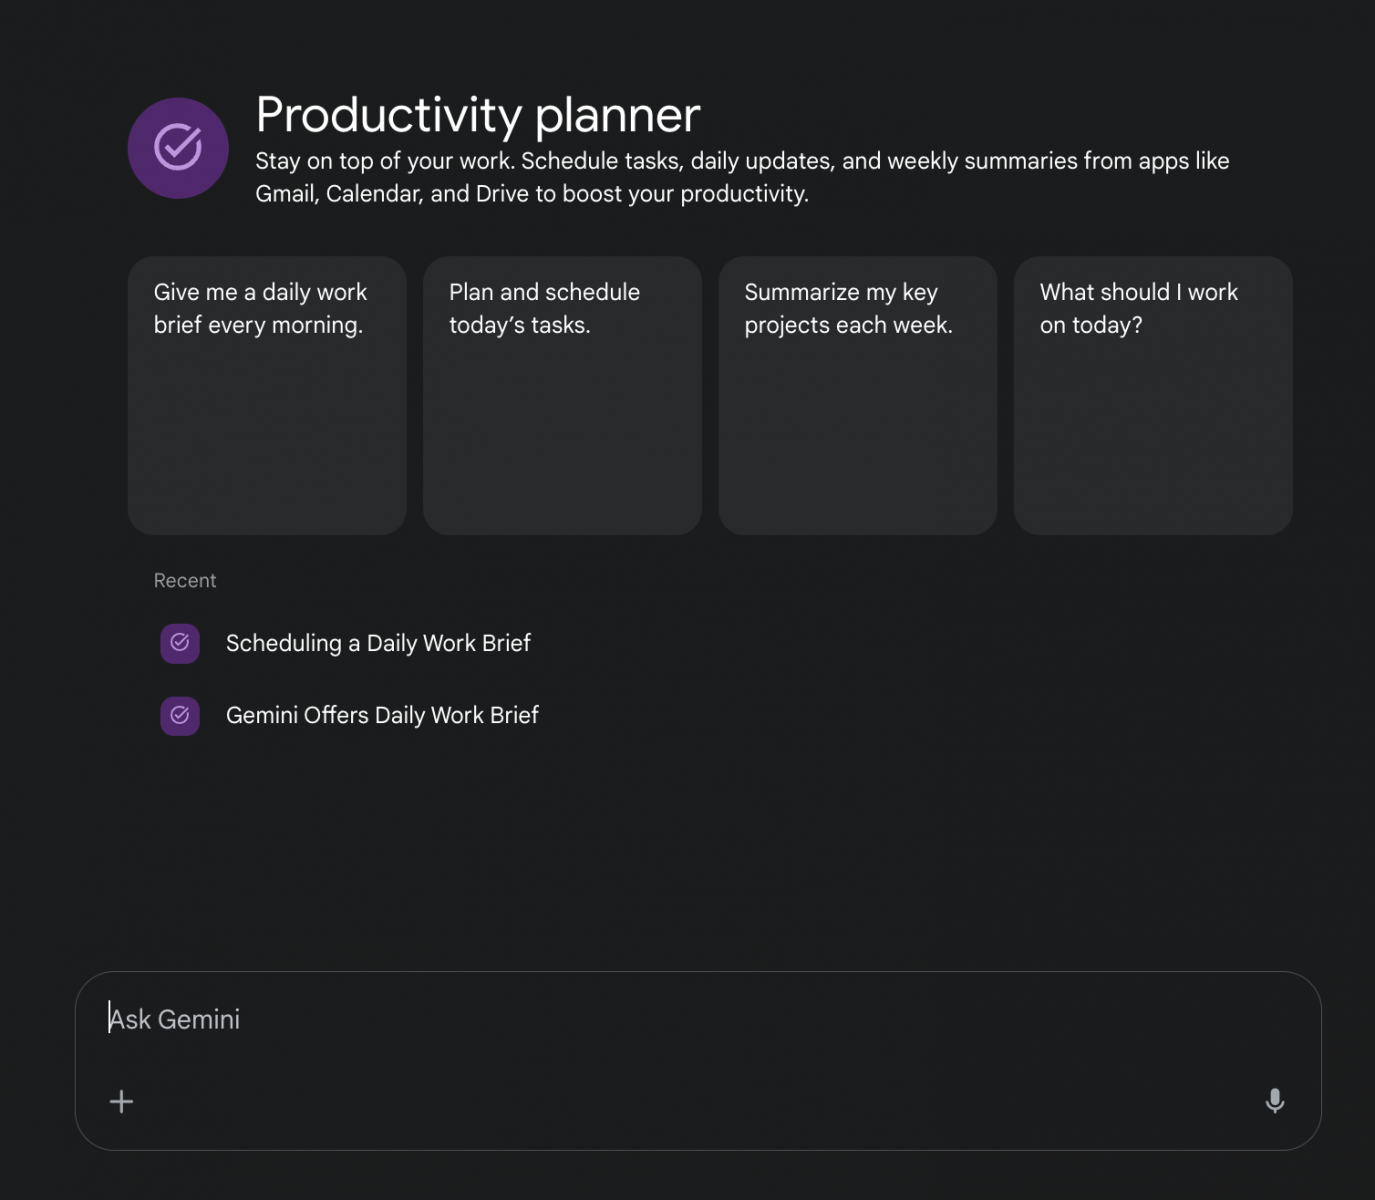Activate the microphone voice input icon
Image resolution: width=1375 pixels, height=1200 pixels.
[x=1274, y=1101]
